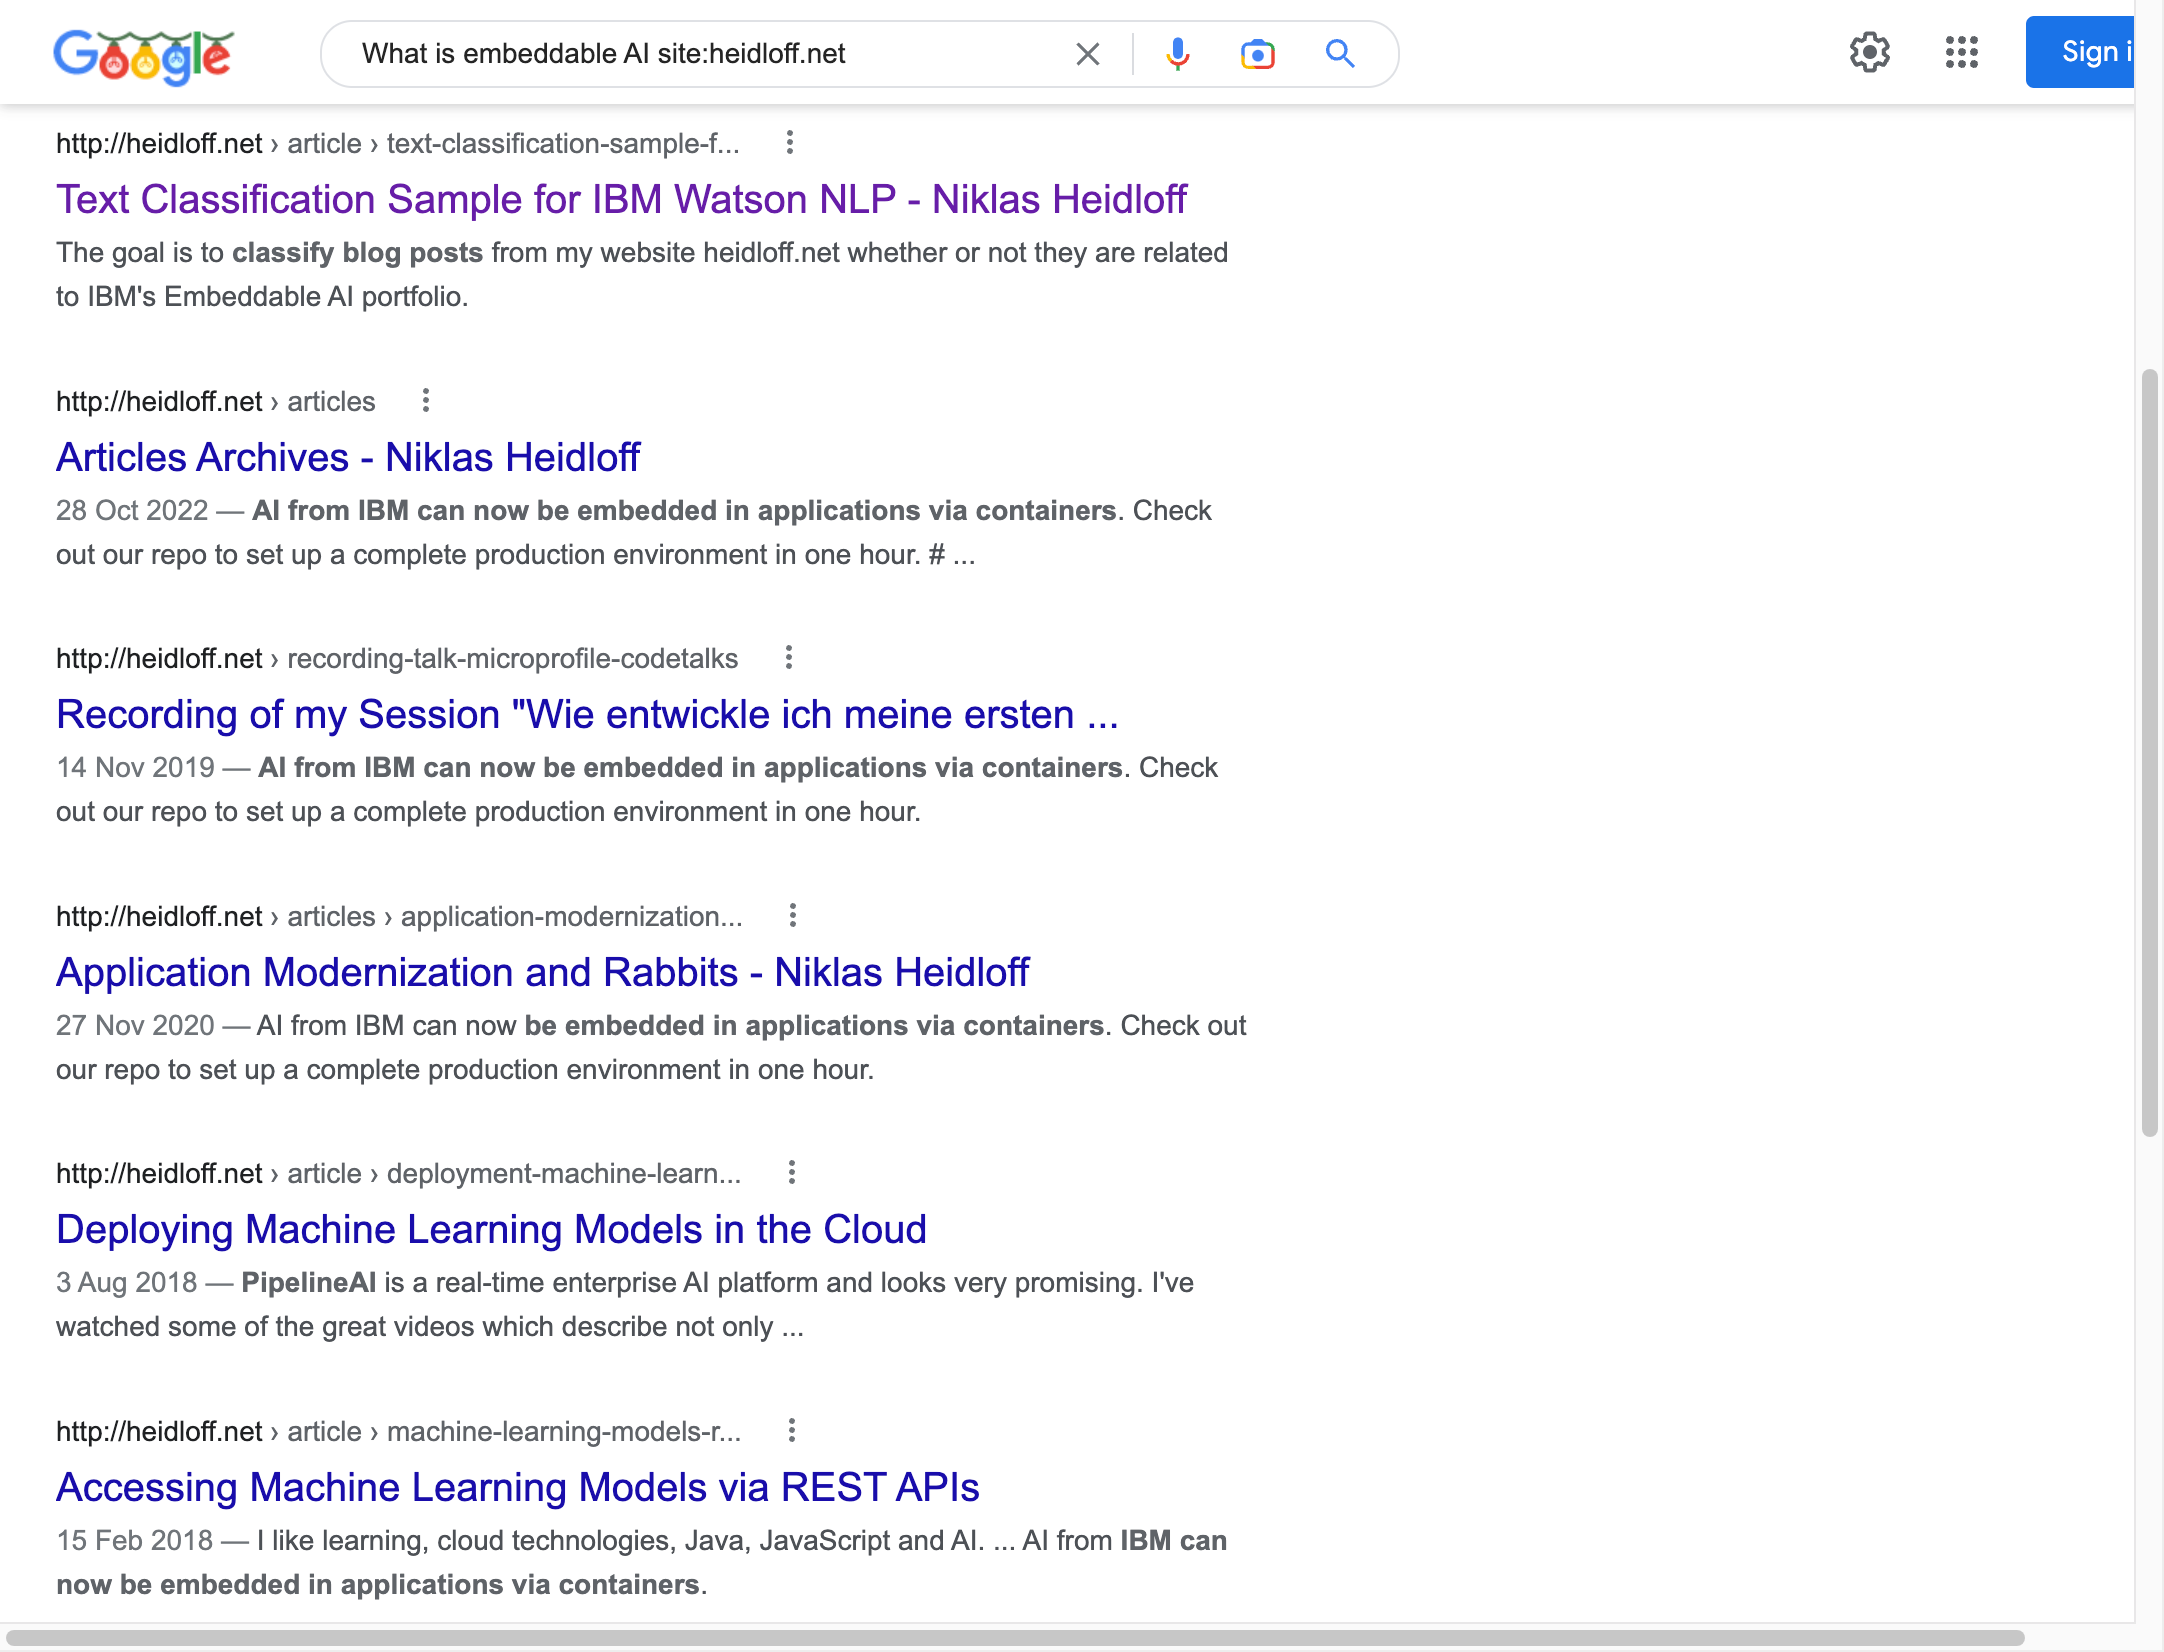This screenshot has height=1652, width=2164.
Task: Open Recording of my Session result link
Action: pos(587,714)
